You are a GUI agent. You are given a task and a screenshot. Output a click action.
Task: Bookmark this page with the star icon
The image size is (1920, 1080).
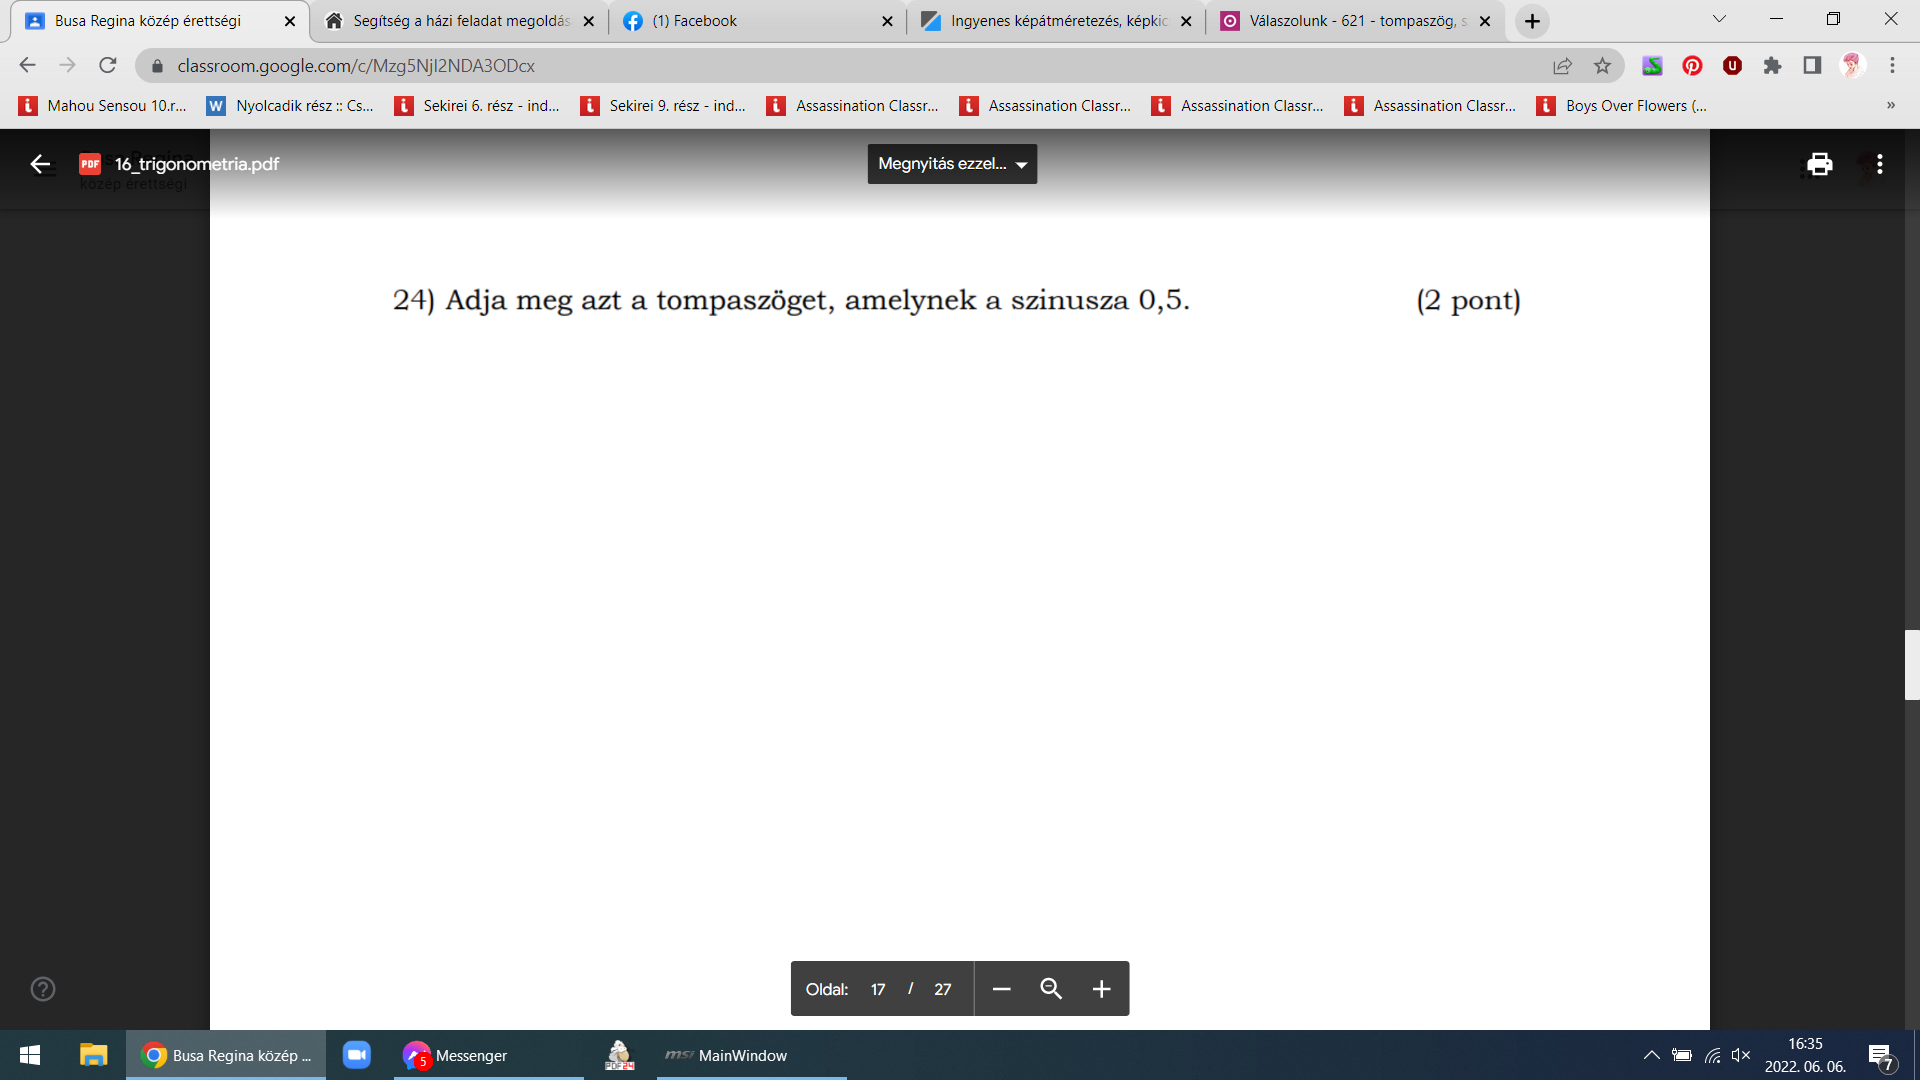1602,66
